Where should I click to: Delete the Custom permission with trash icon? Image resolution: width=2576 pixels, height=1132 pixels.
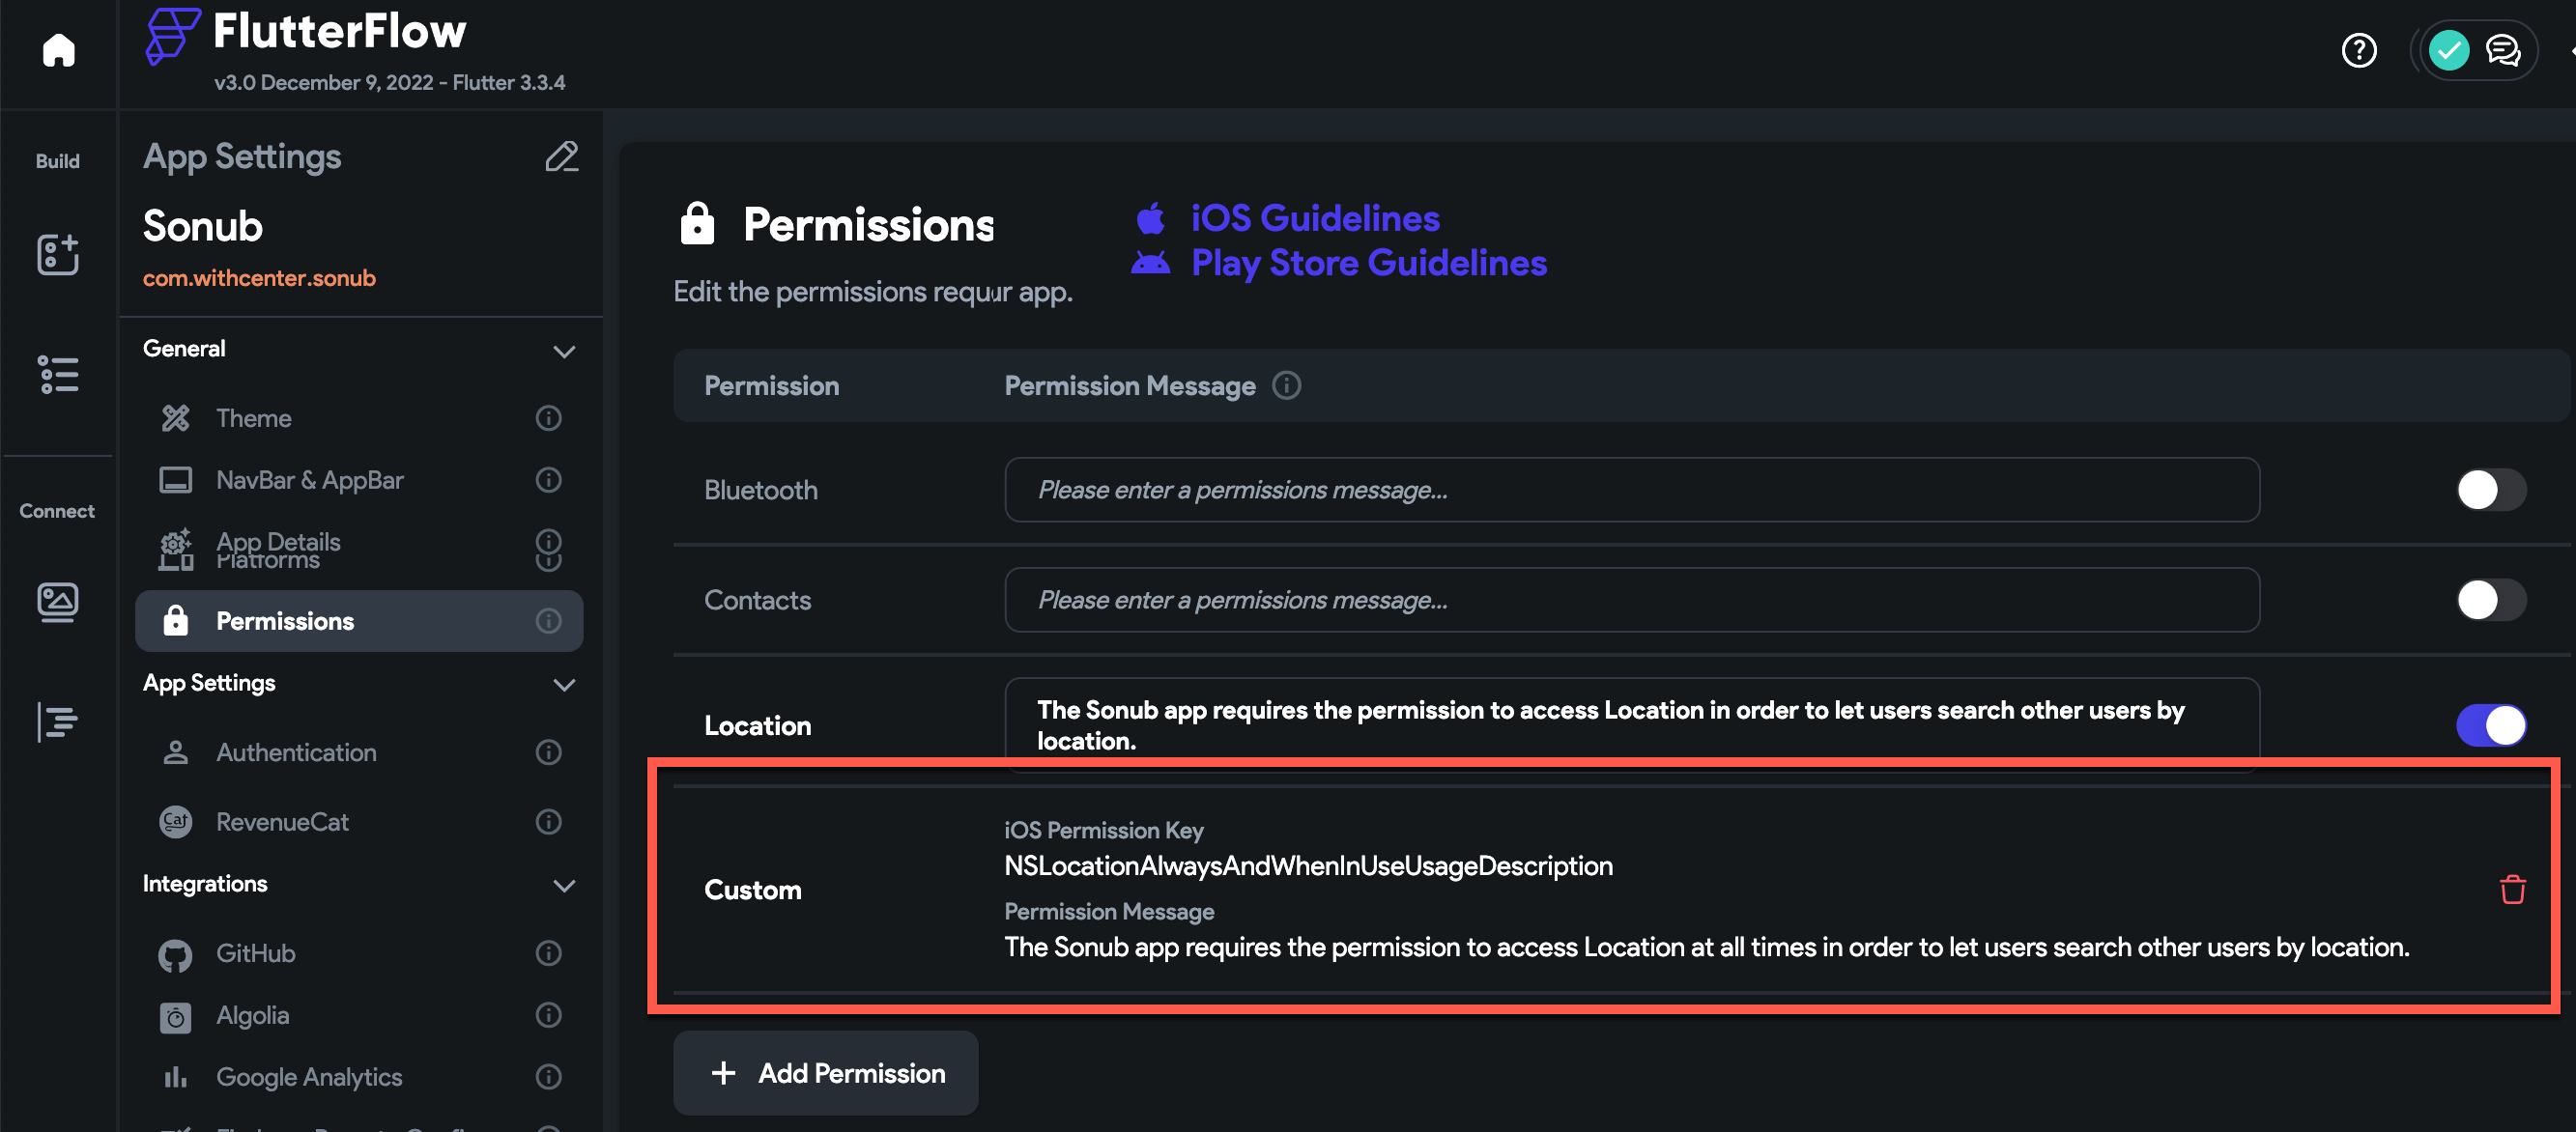2515,888
